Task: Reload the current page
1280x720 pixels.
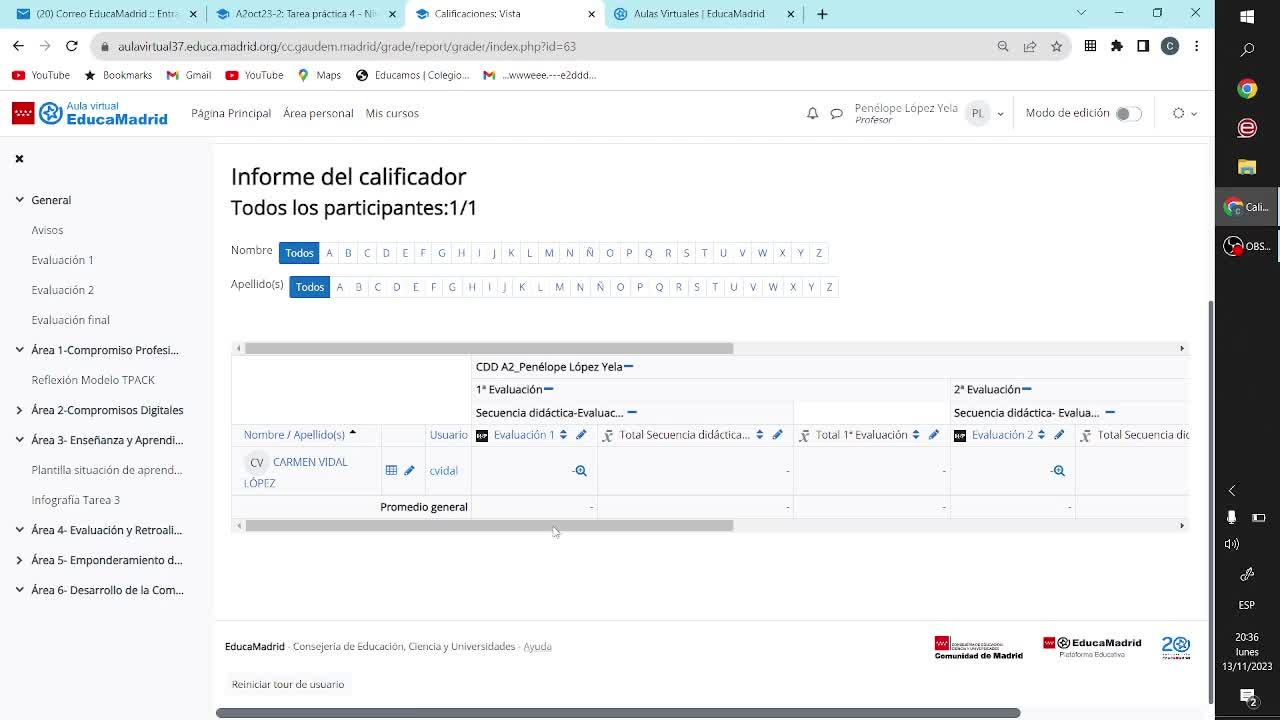Action: [x=71, y=46]
